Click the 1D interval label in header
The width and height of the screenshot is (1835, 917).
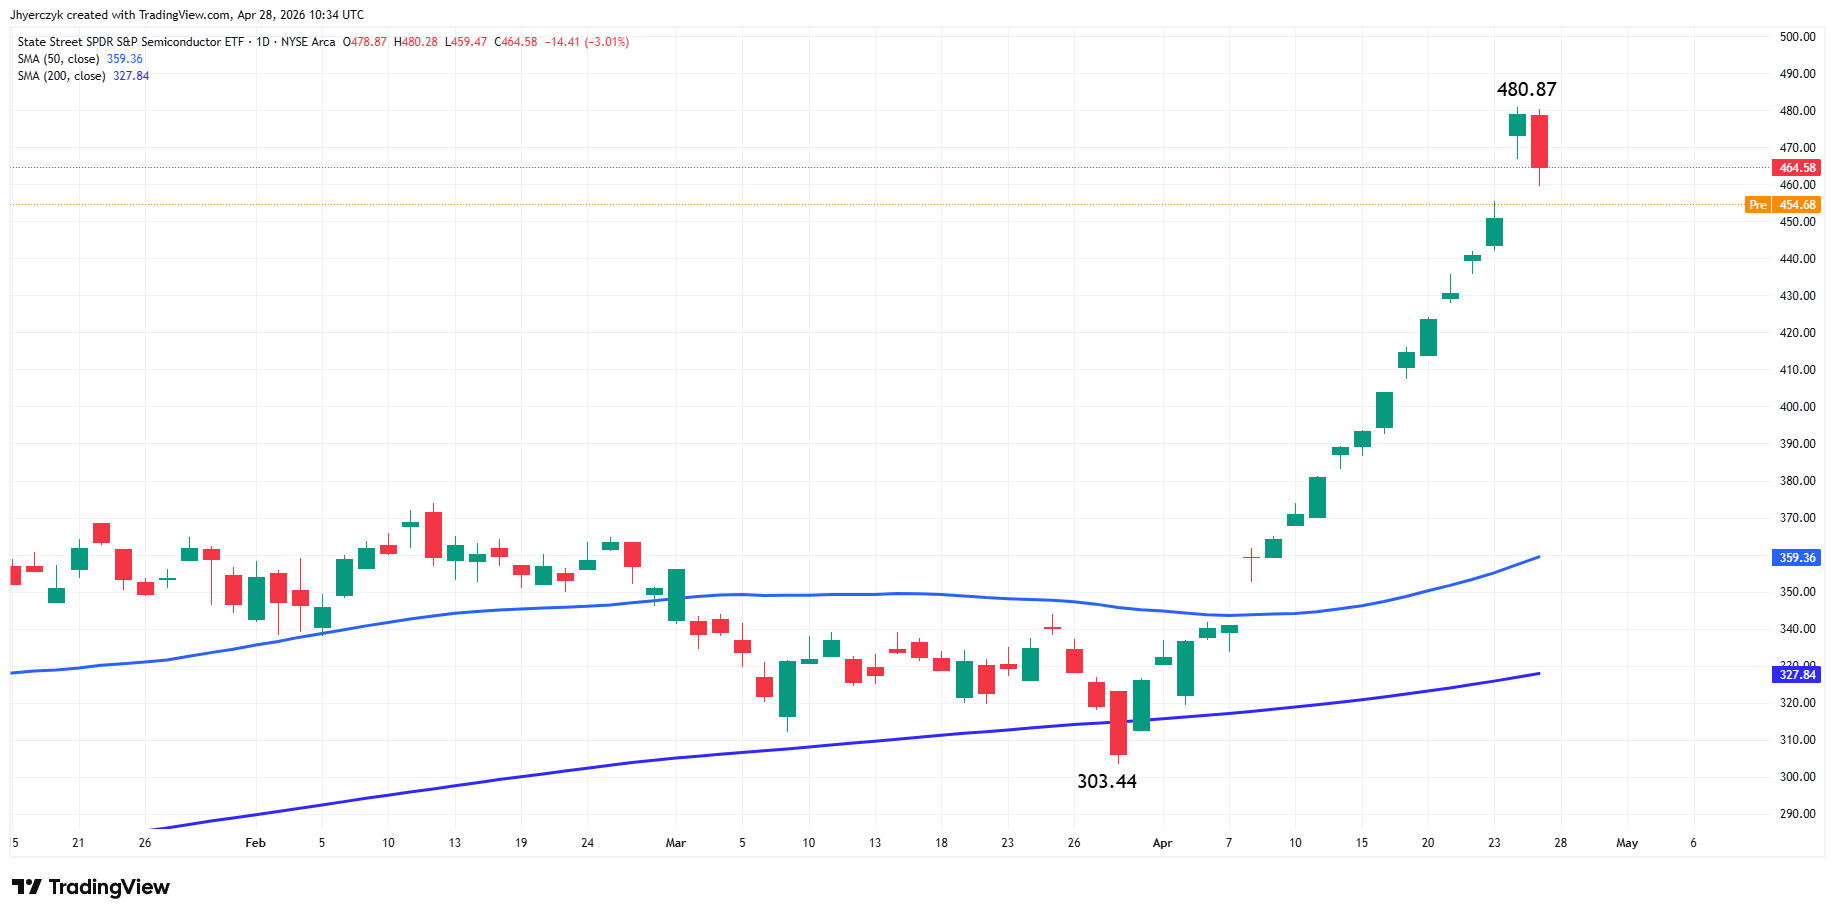tap(263, 42)
